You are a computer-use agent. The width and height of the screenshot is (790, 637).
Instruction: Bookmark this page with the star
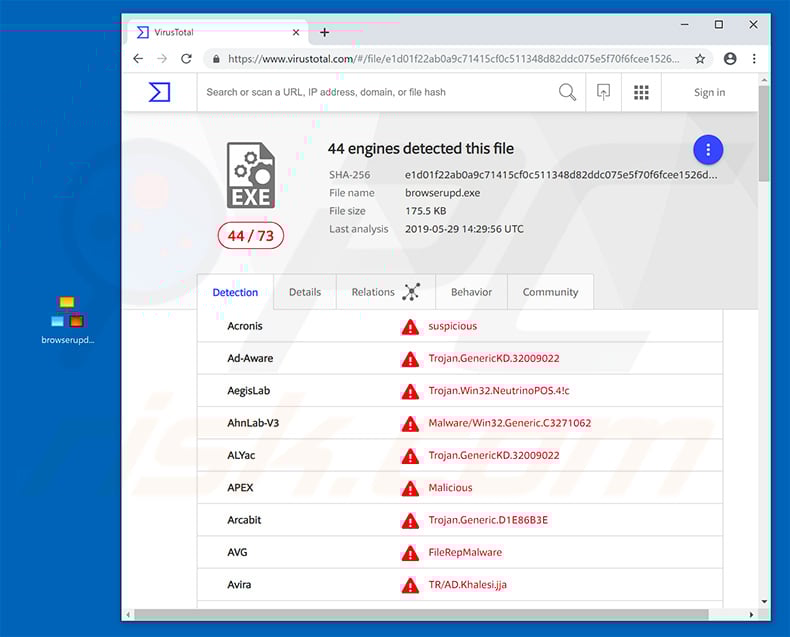(700, 59)
